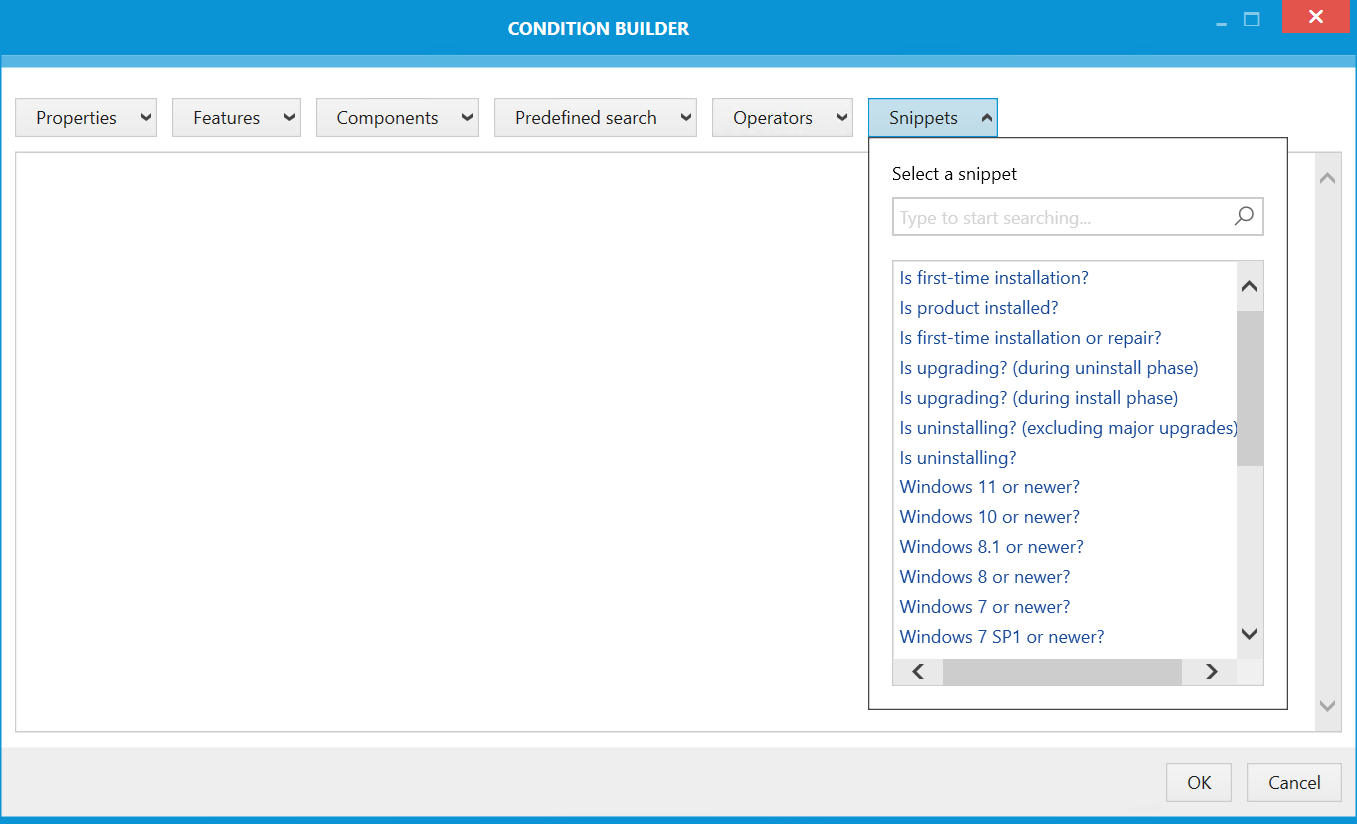Select "Is first-time installation or repair?" snippet
The width and height of the screenshot is (1357, 824).
pyautogui.click(x=1030, y=337)
